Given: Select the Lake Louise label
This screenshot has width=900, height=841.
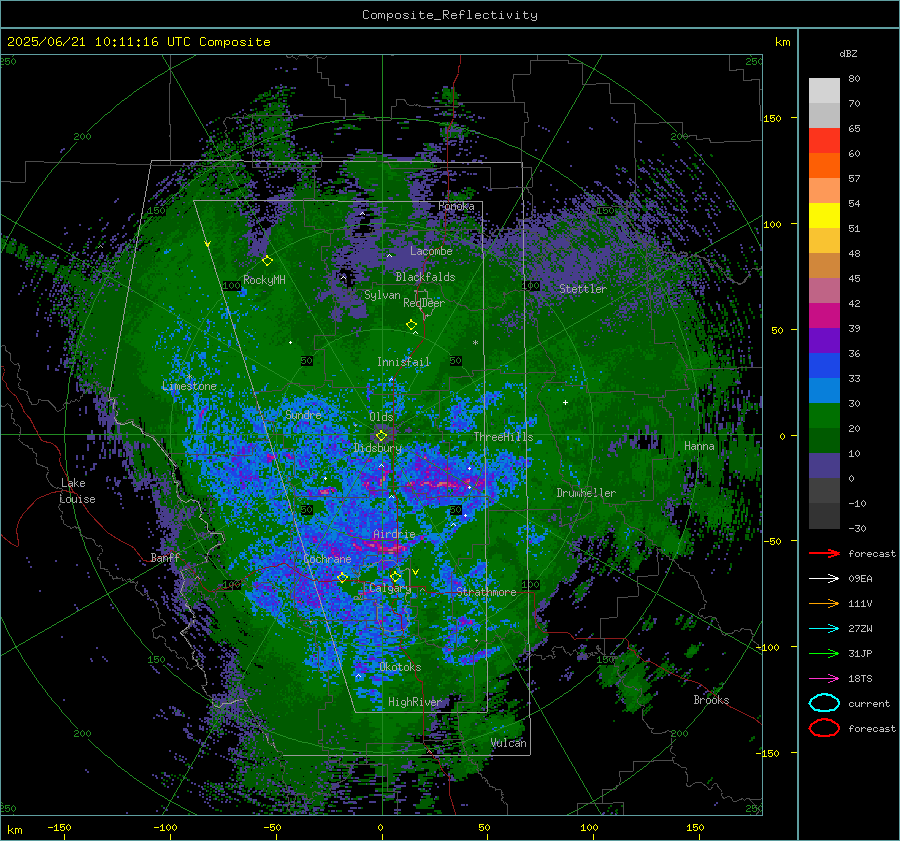Looking at the screenshot, I should pyautogui.click(x=77, y=491).
